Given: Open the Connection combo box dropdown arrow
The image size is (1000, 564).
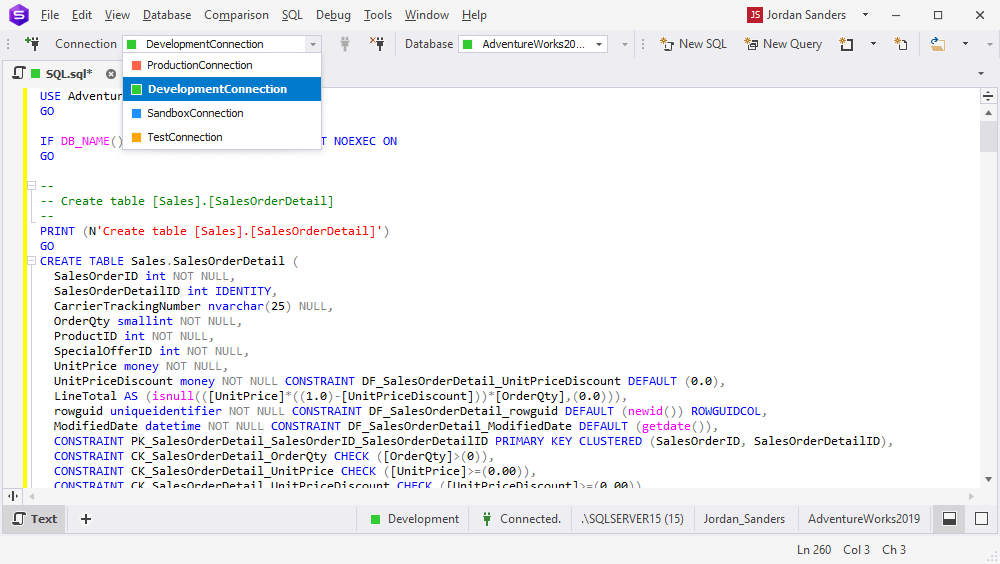Looking at the screenshot, I should [312, 44].
